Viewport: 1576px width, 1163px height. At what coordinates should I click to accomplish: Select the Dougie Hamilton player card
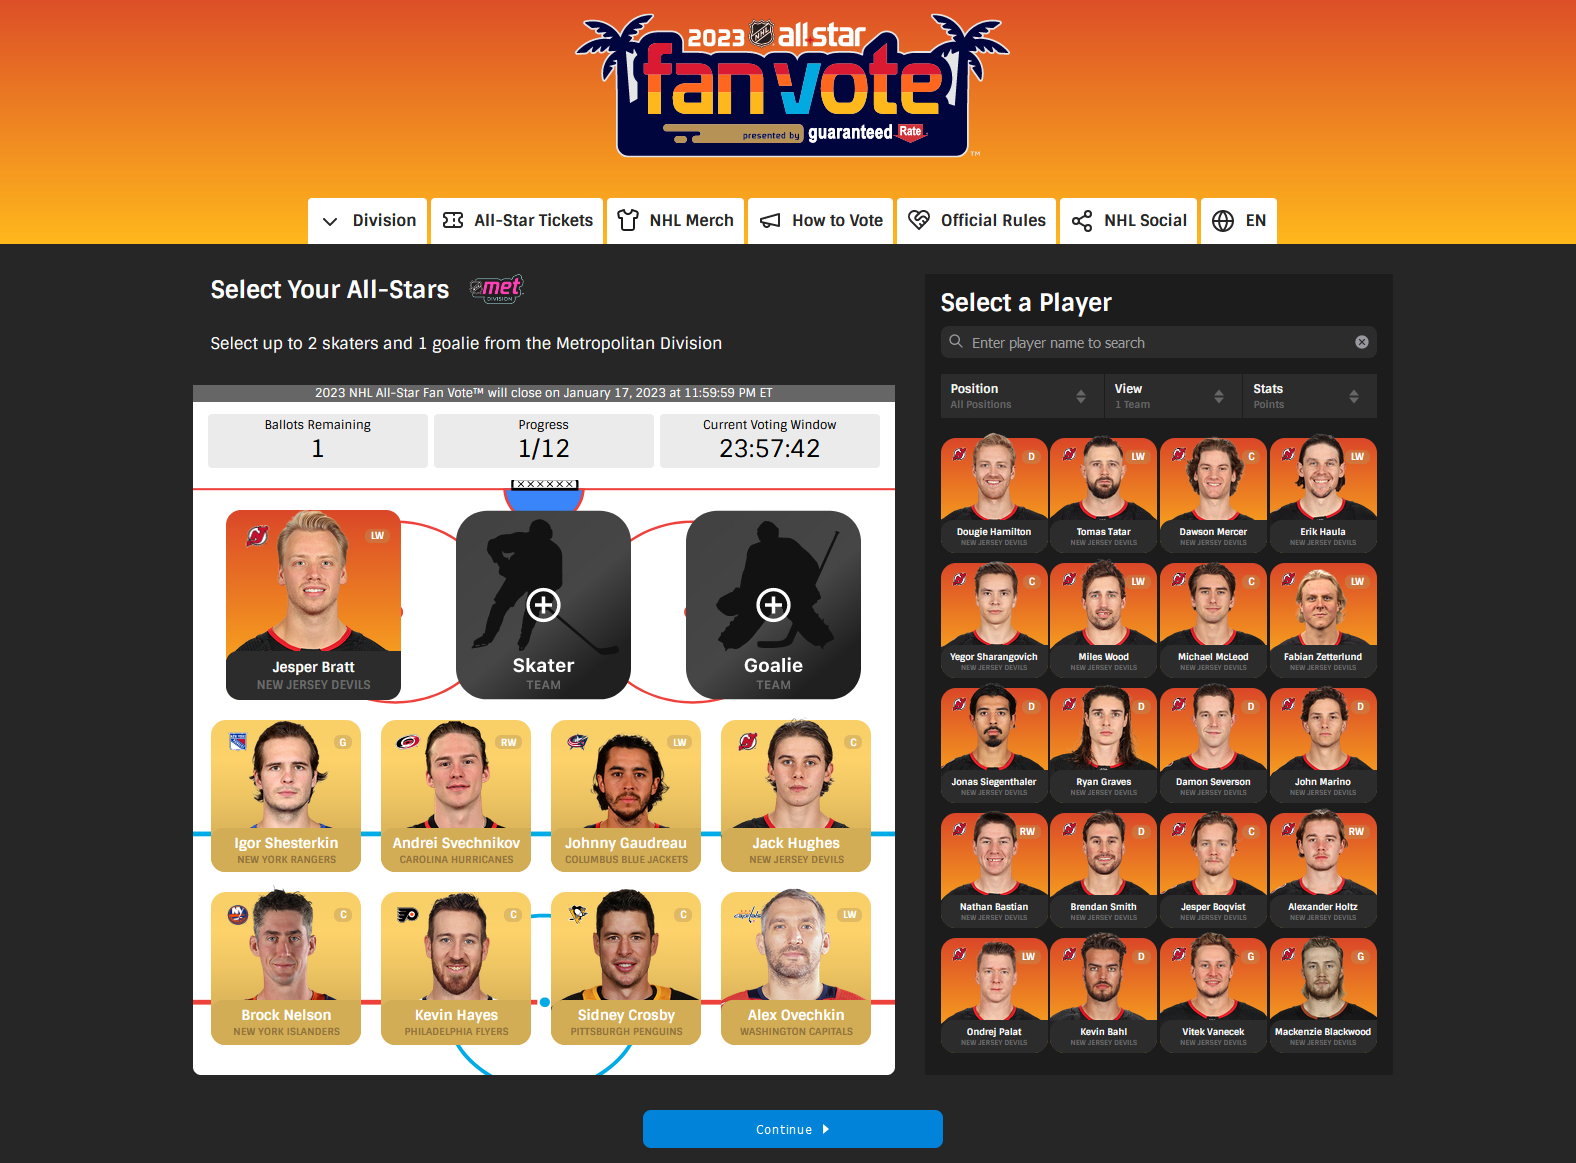(x=994, y=495)
